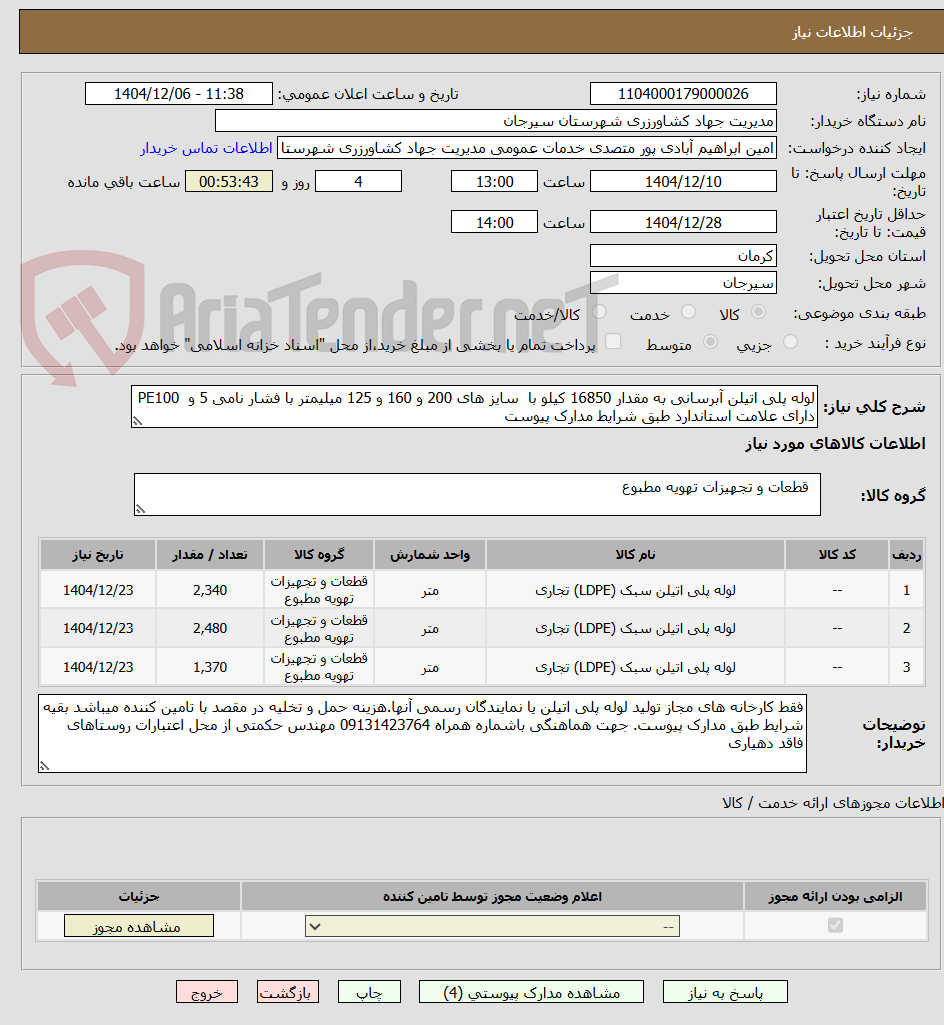Click quantity 2,340 in row 1

click(210, 590)
